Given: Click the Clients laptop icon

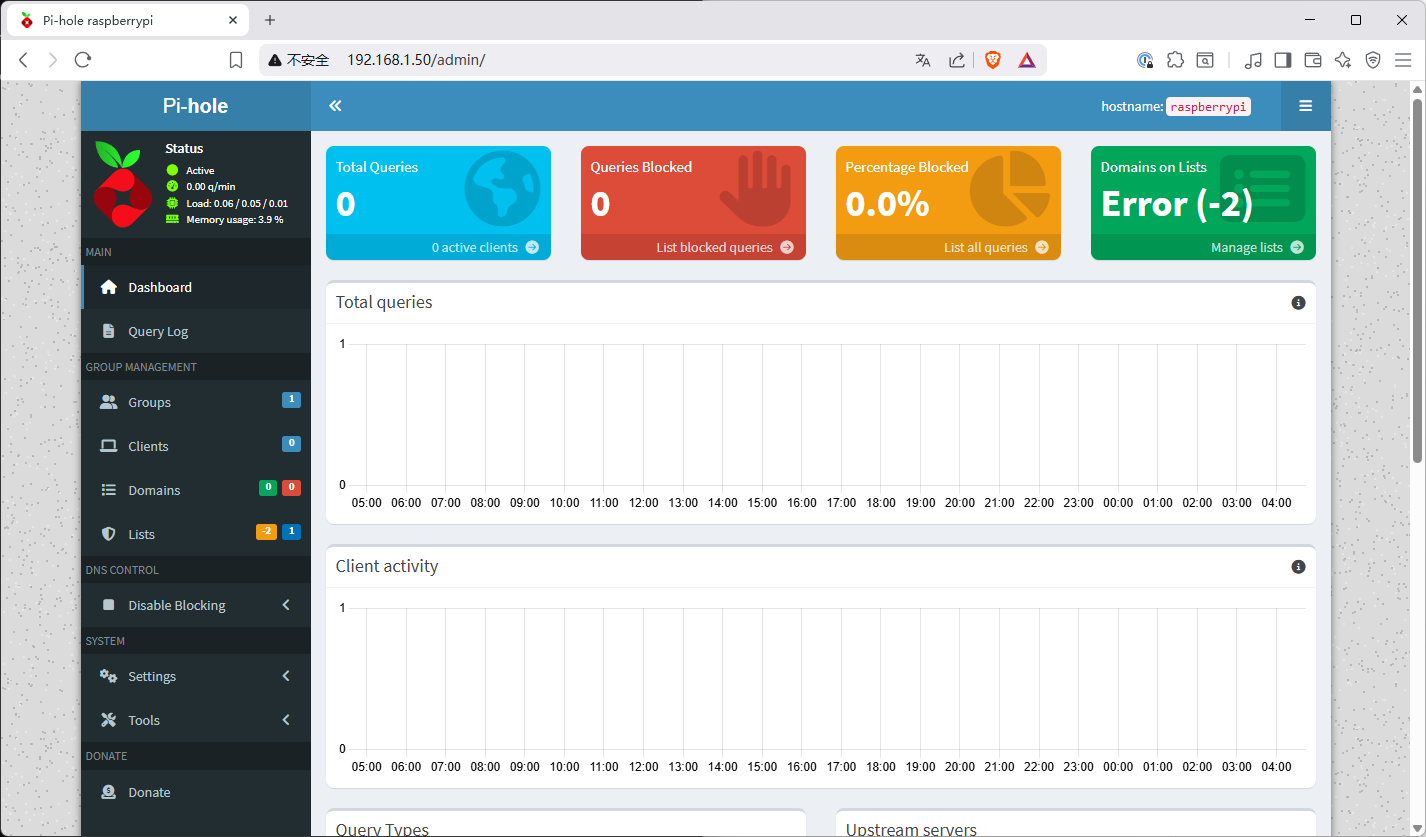Looking at the screenshot, I should point(109,446).
